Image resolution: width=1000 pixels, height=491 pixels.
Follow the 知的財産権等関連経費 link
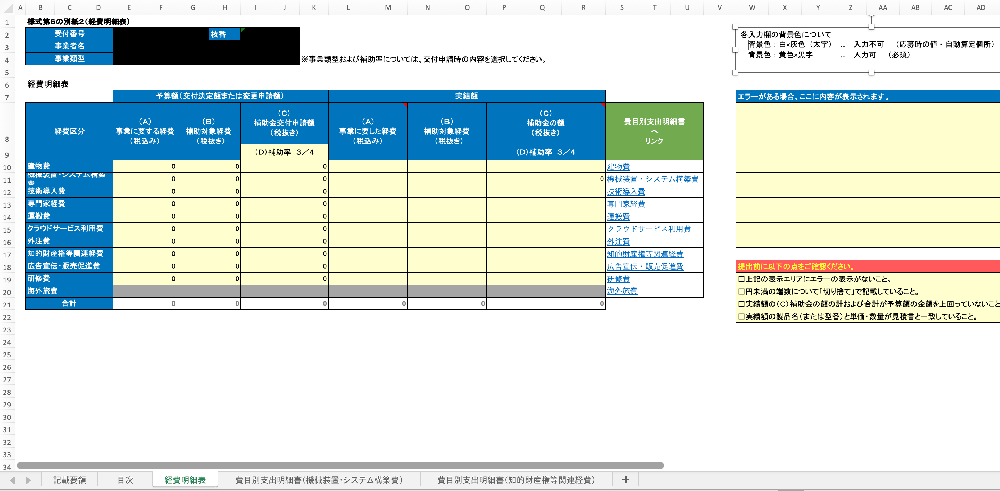(x=645, y=254)
